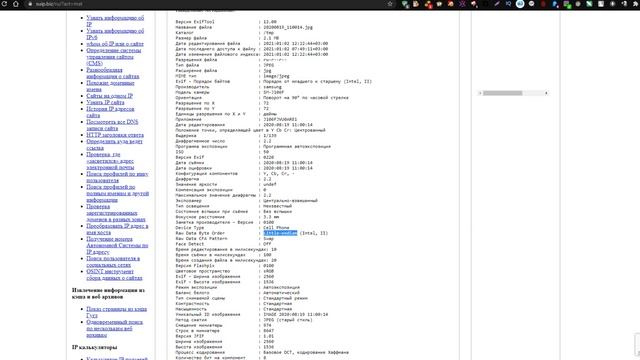Click the manufacturer value 'samsung'
Viewport: 640px width, 360px height.
coord(272,87)
